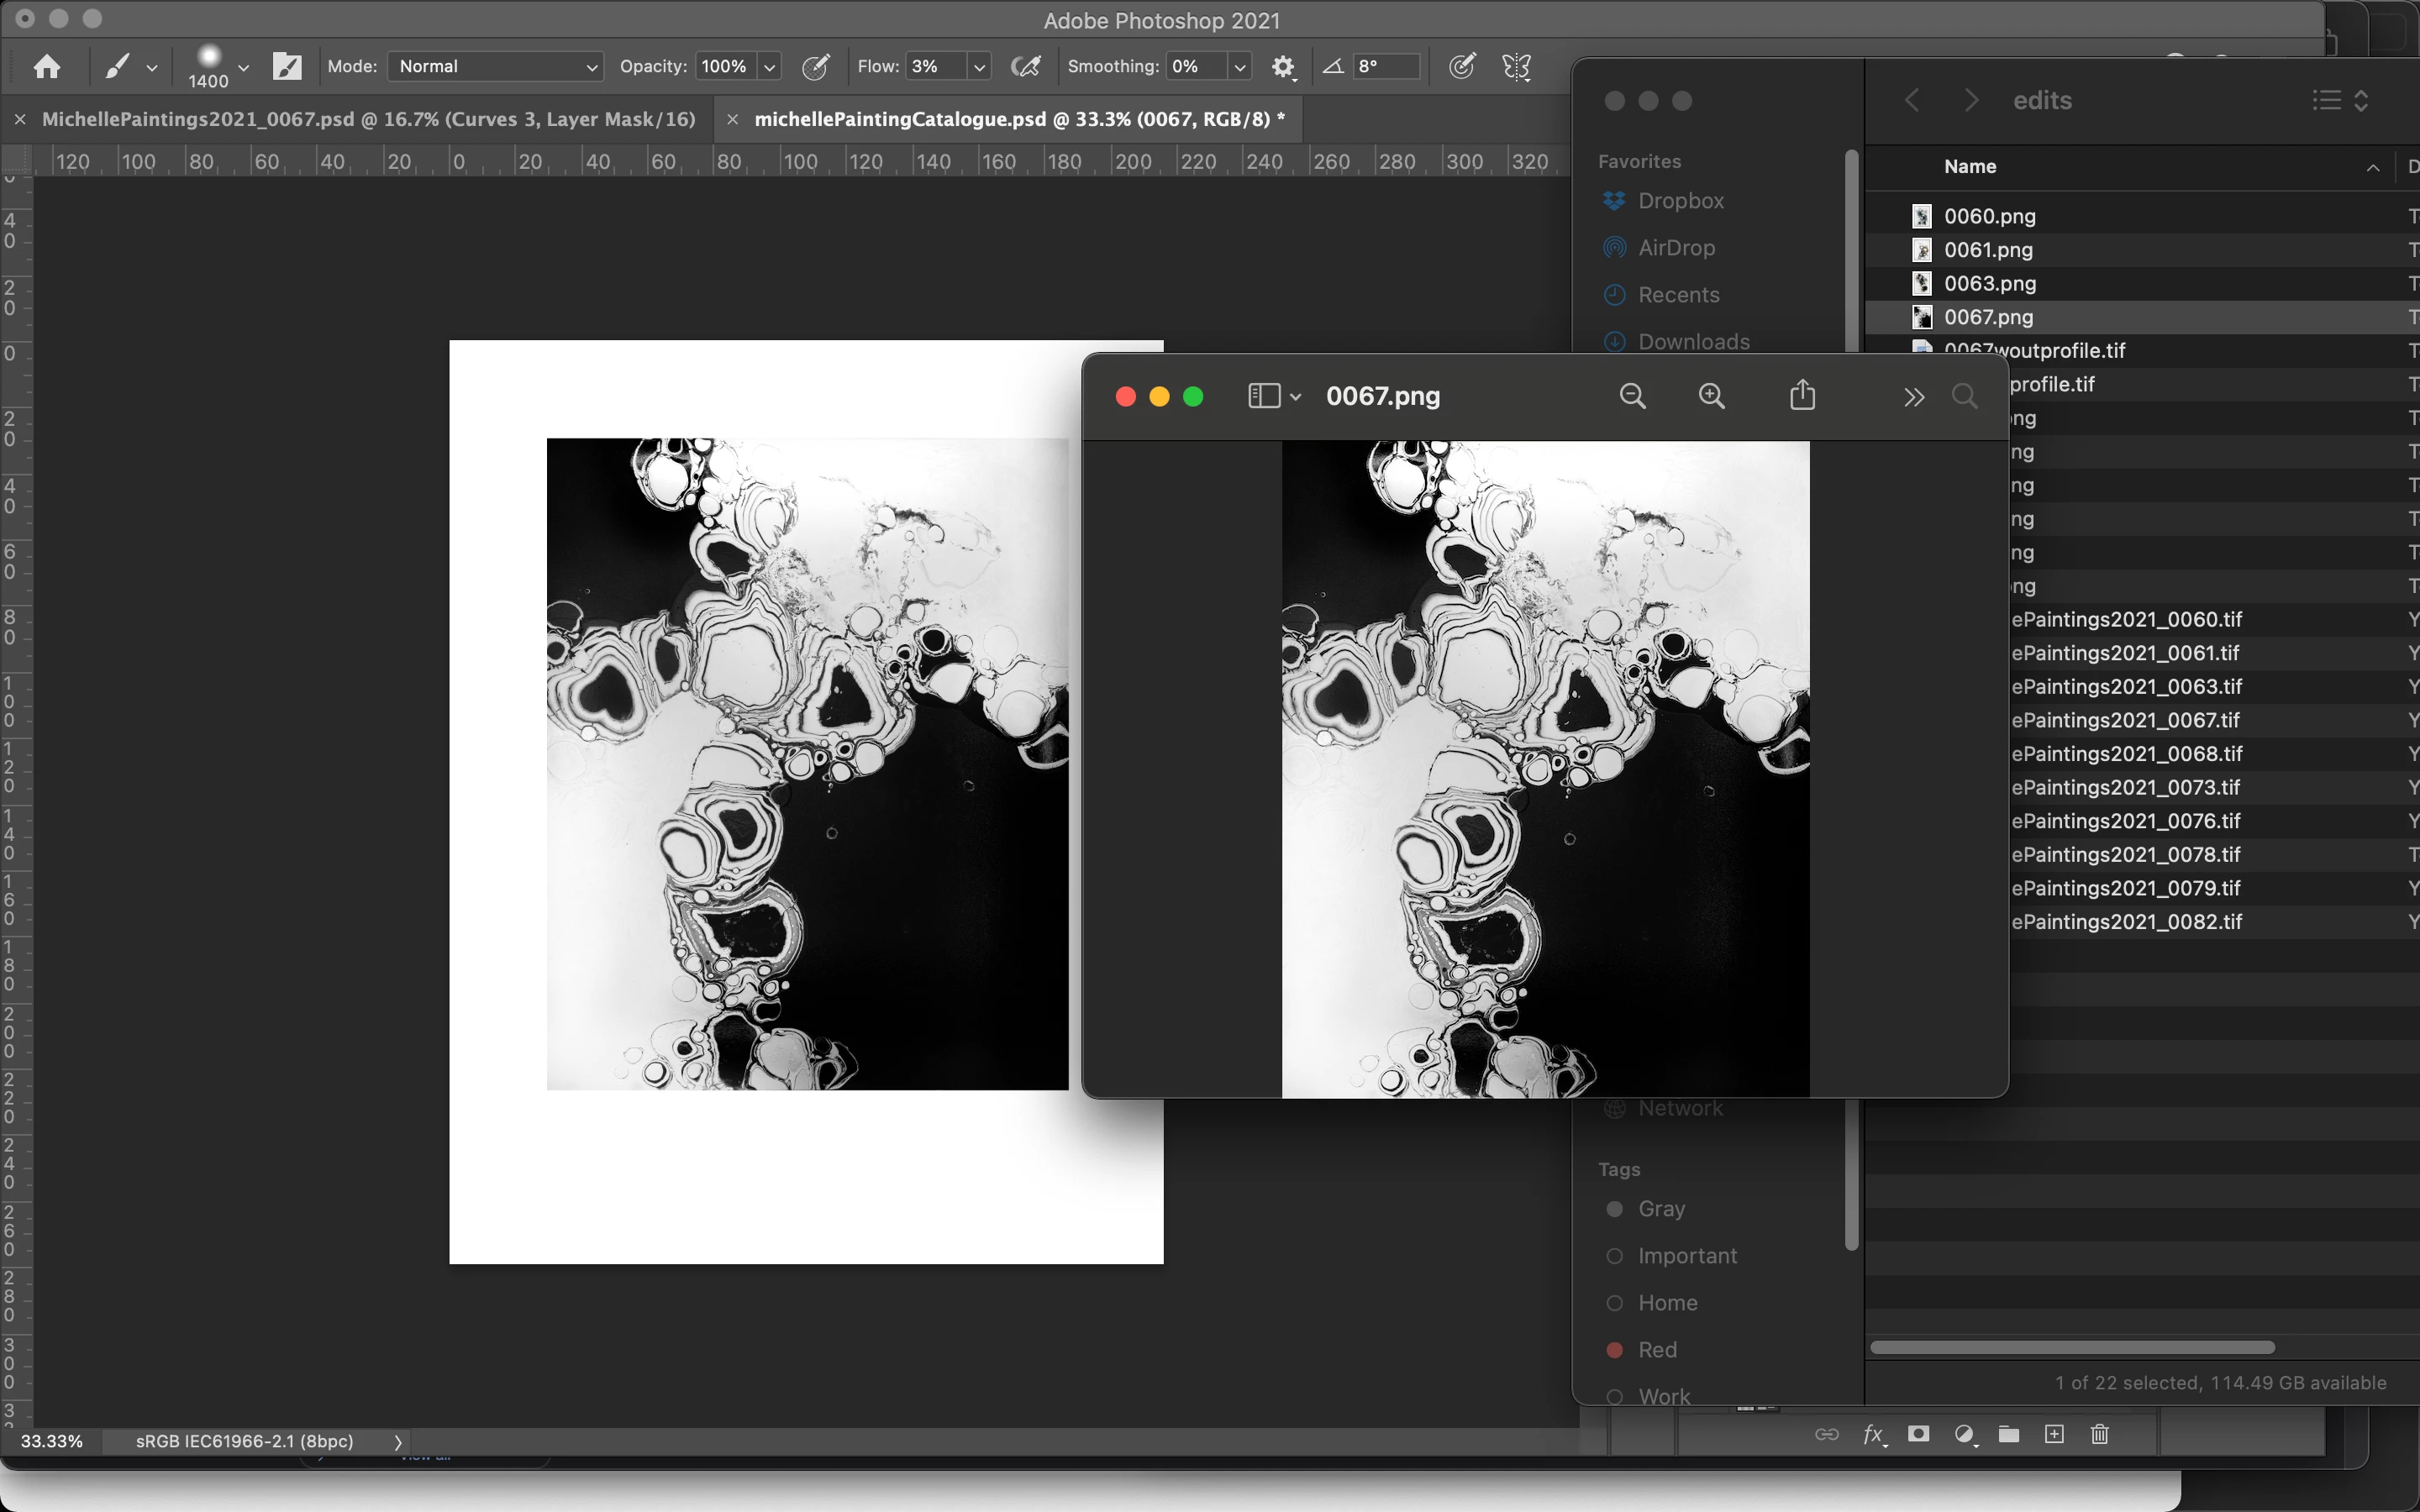Zoom in on 0067.png preview
The width and height of the screenshot is (2420, 1512).
pyautogui.click(x=1712, y=396)
